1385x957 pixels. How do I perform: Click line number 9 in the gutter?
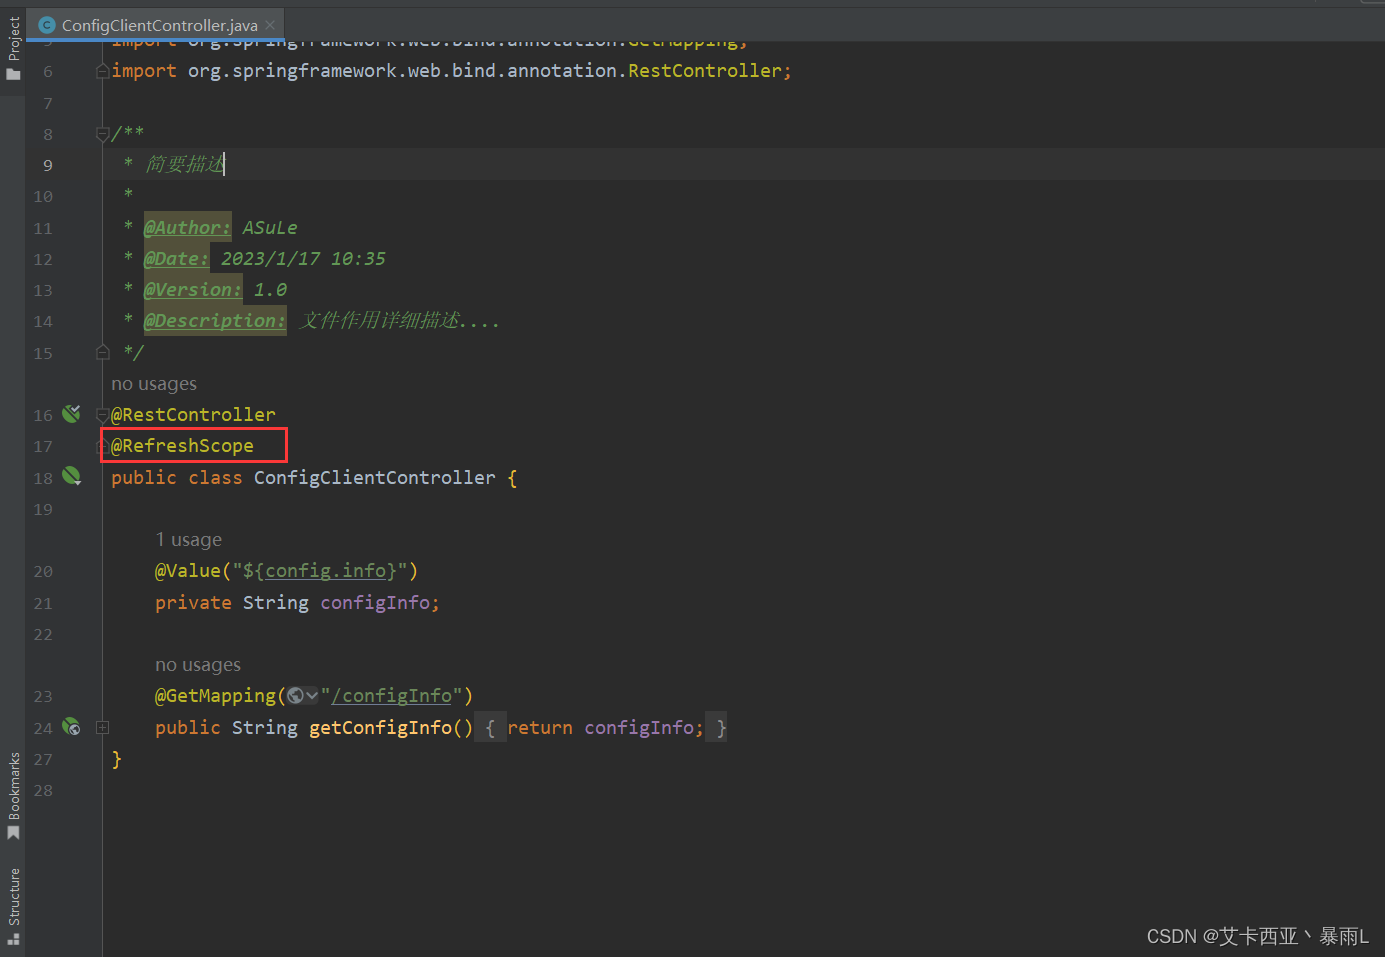(48, 166)
